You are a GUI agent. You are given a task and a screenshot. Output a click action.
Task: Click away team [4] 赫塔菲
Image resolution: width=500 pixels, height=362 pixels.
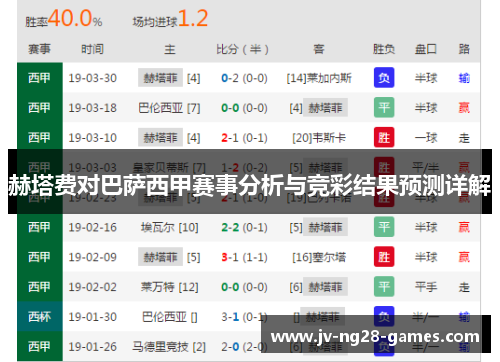point(319,108)
